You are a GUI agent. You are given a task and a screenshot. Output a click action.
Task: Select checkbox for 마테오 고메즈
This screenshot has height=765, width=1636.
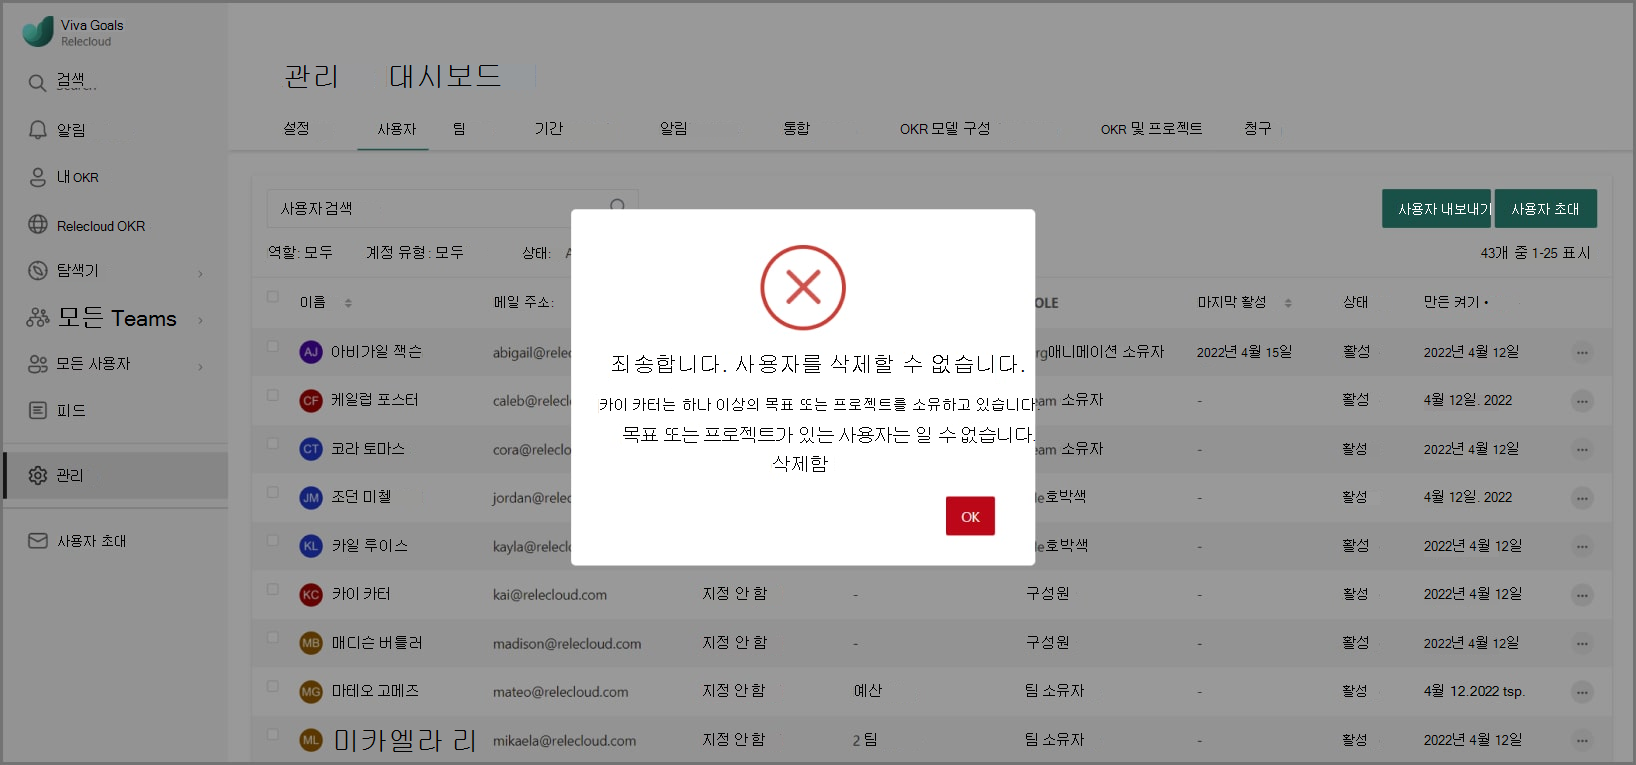click(272, 687)
